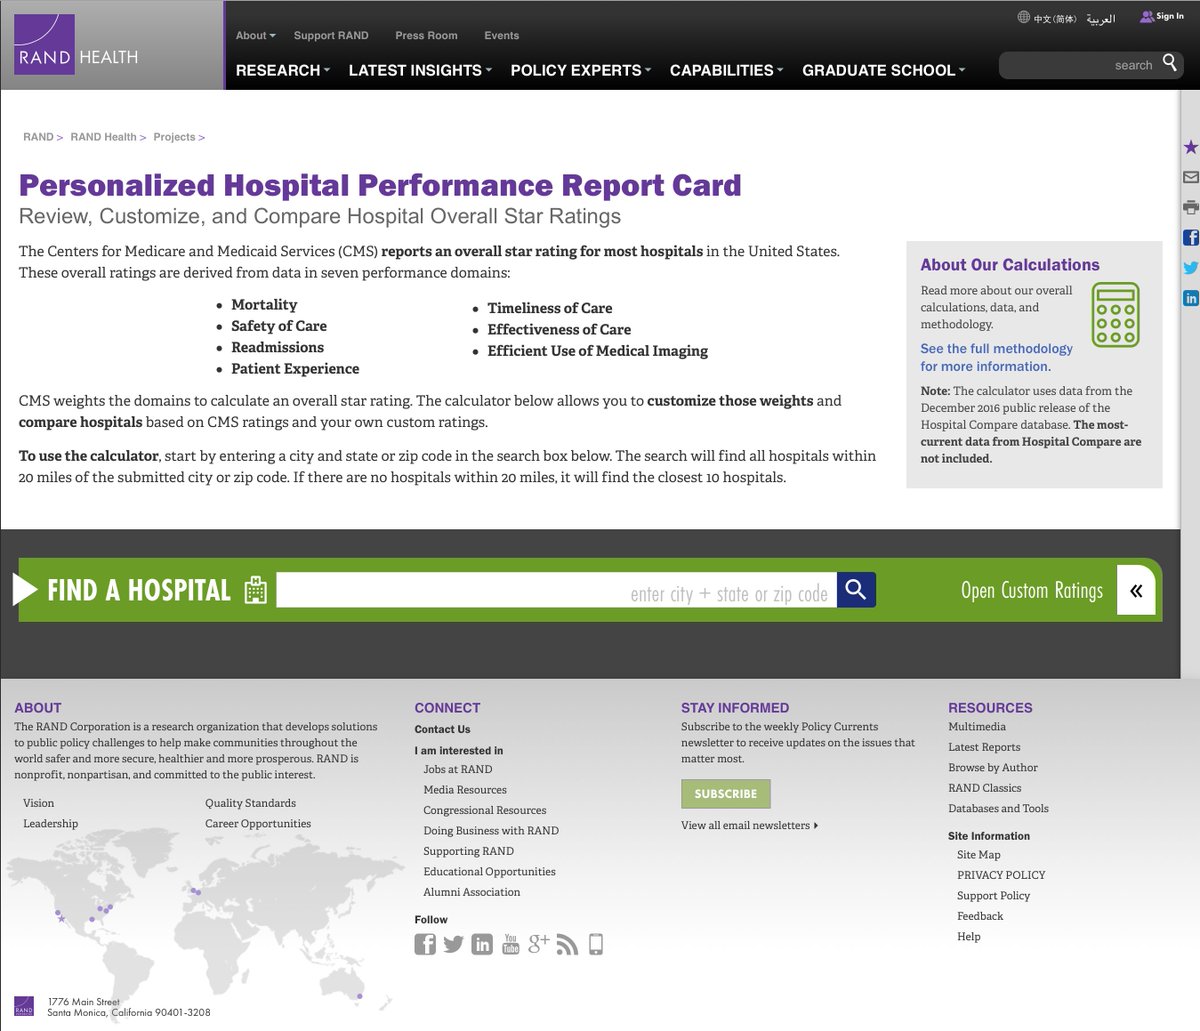Screen dimensions: 1200x1031
Task: Share on Twitter from side rail
Action: click(x=1190, y=268)
